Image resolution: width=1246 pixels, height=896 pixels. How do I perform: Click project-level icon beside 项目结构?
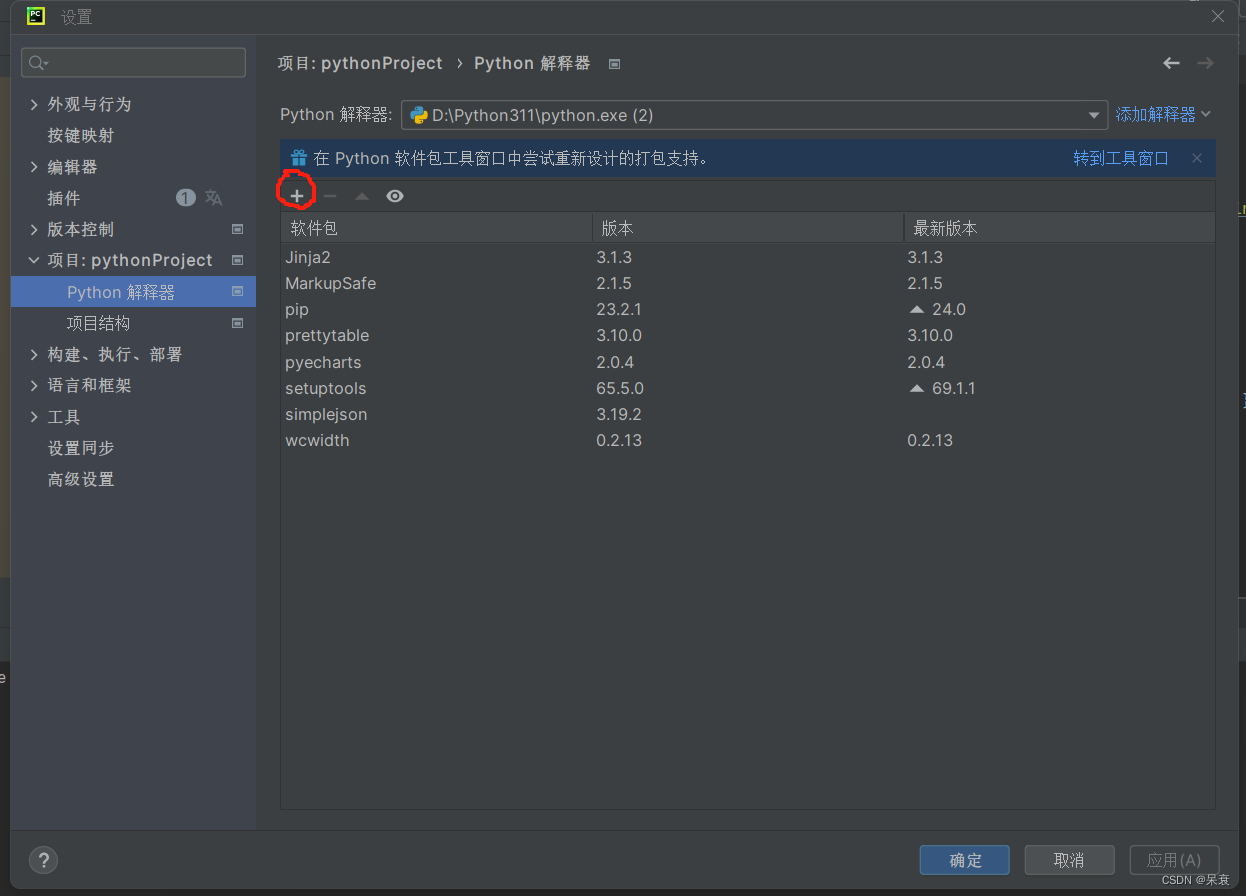(237, 323)
